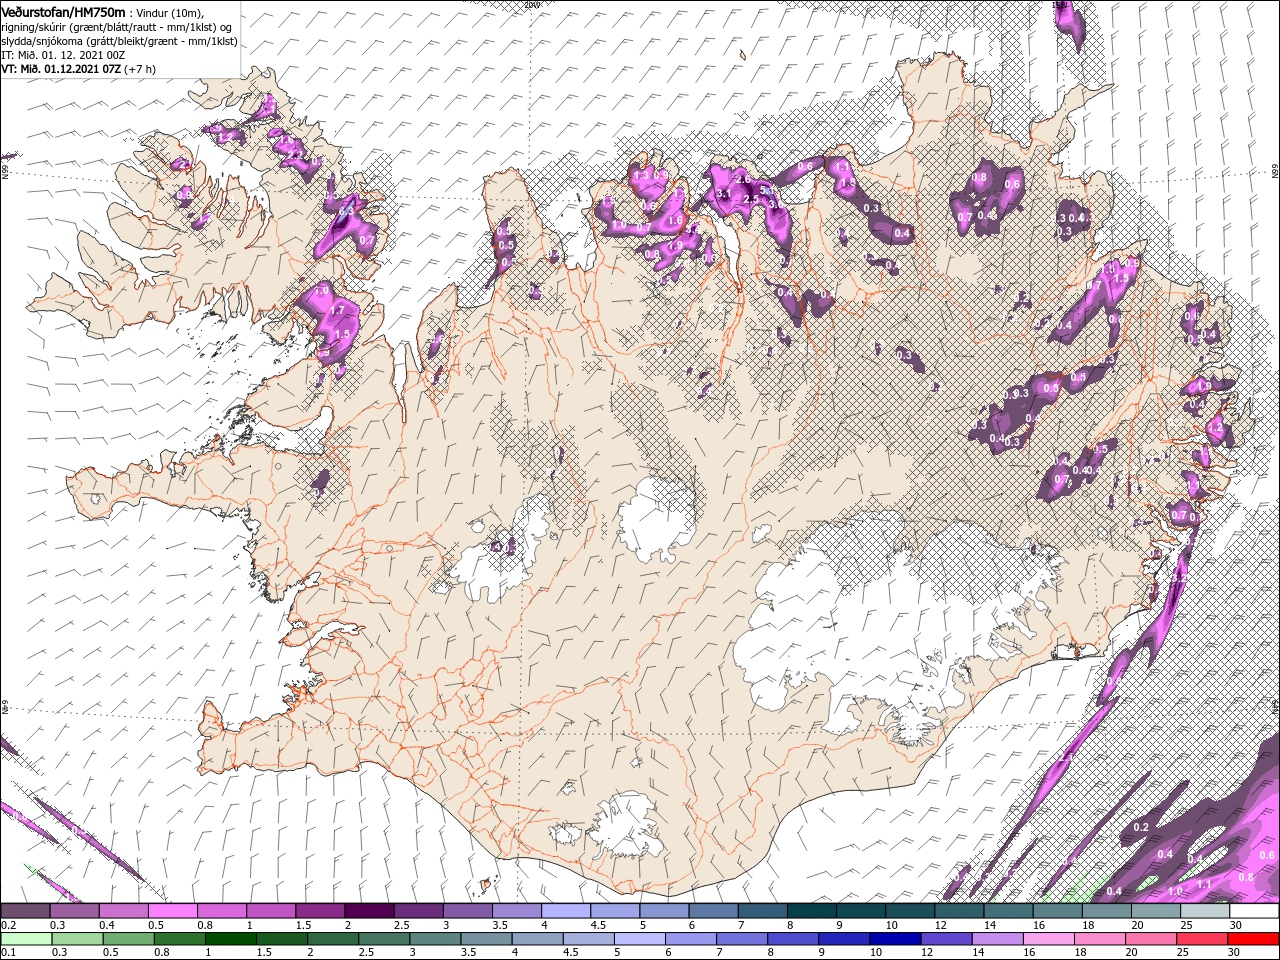Pick the bright pink 0.5 snow legend swatch
This screenshot has height=960, width=1280.
coord(172,911)
